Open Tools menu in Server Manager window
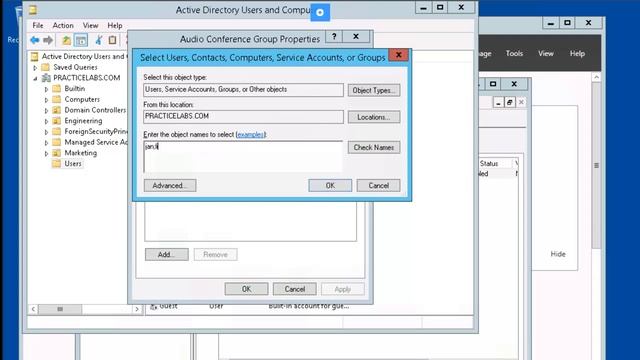 (x=514, y=53)
